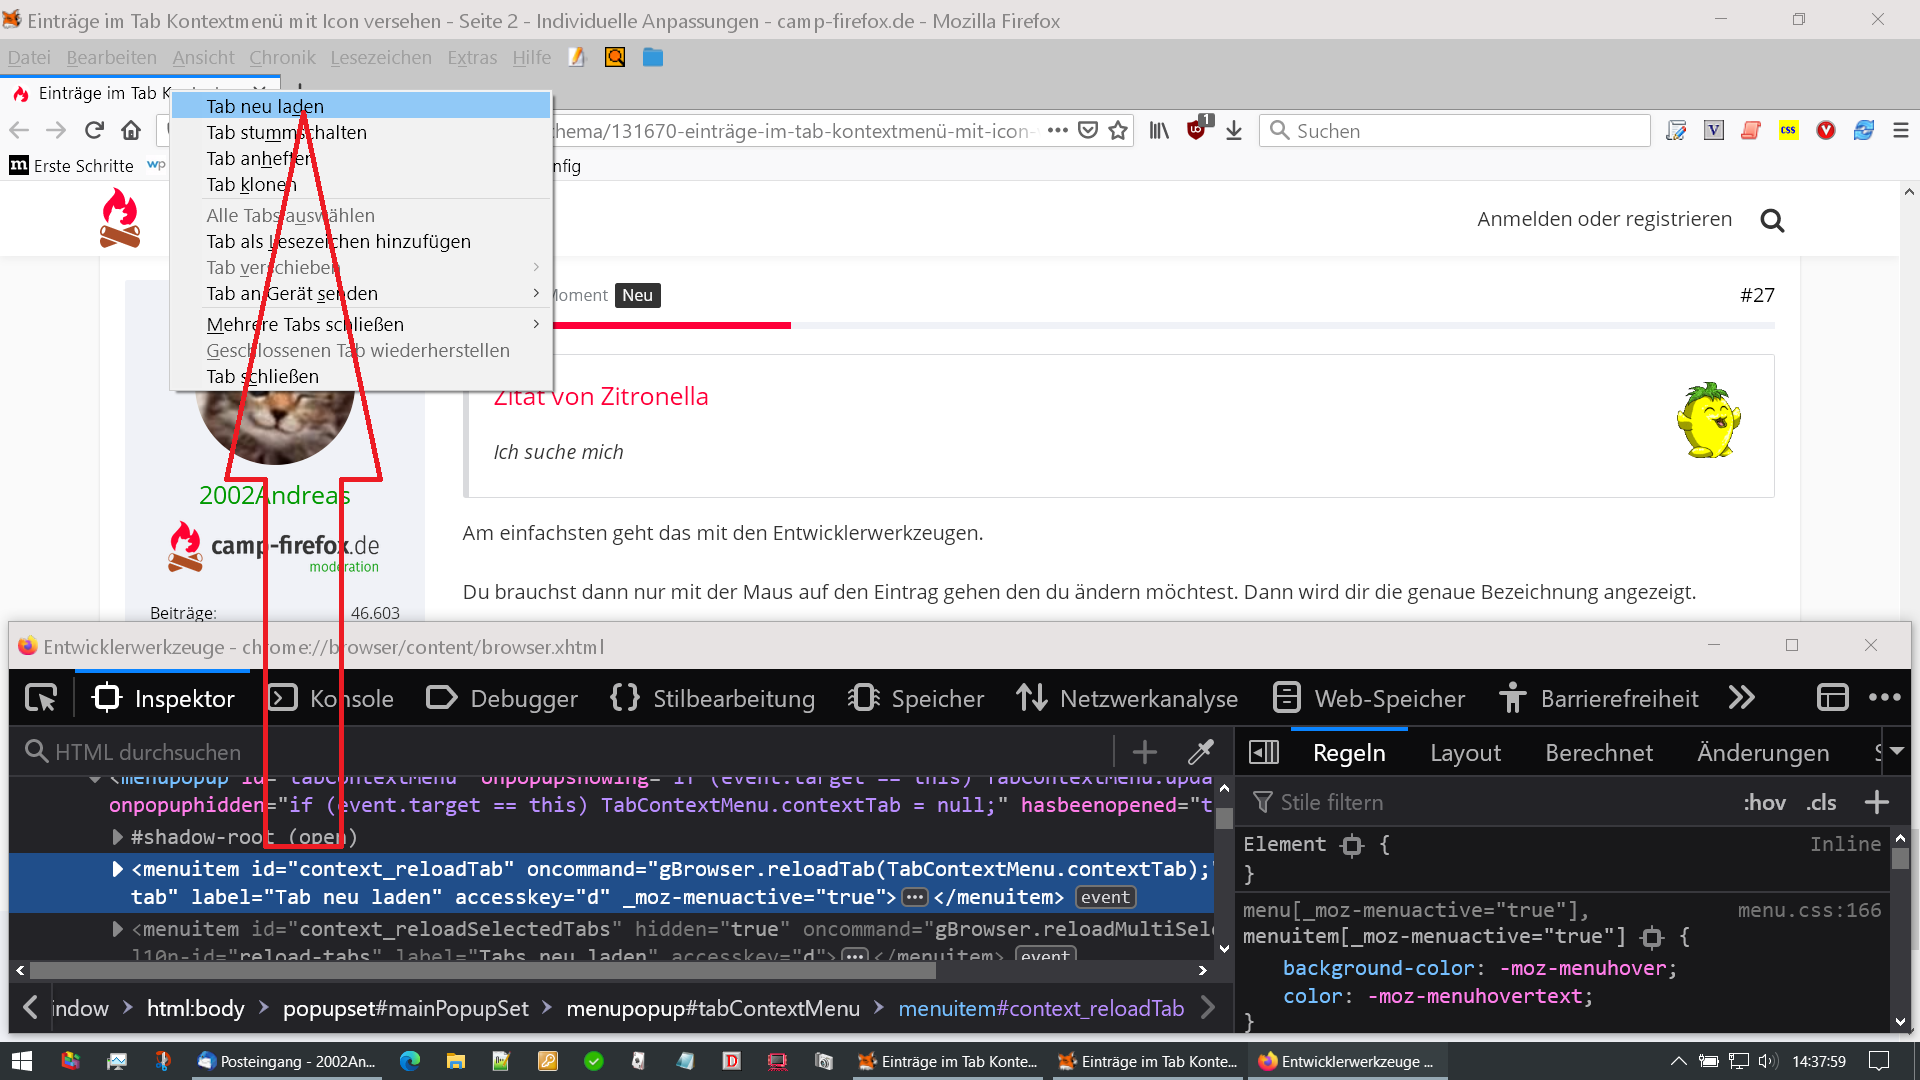
Task: Click the downloads arrow icon
Action: pos(1234,131)
